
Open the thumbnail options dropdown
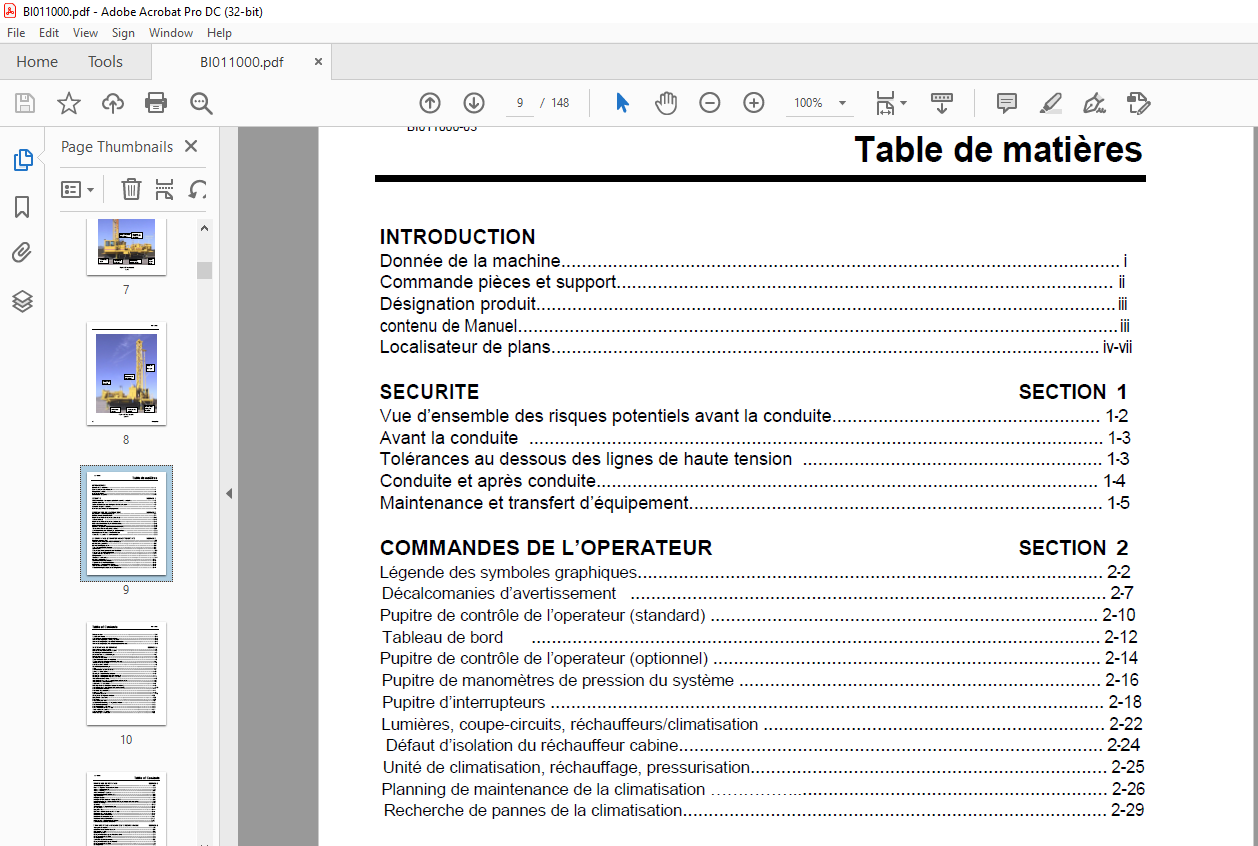tap(78, 189)
